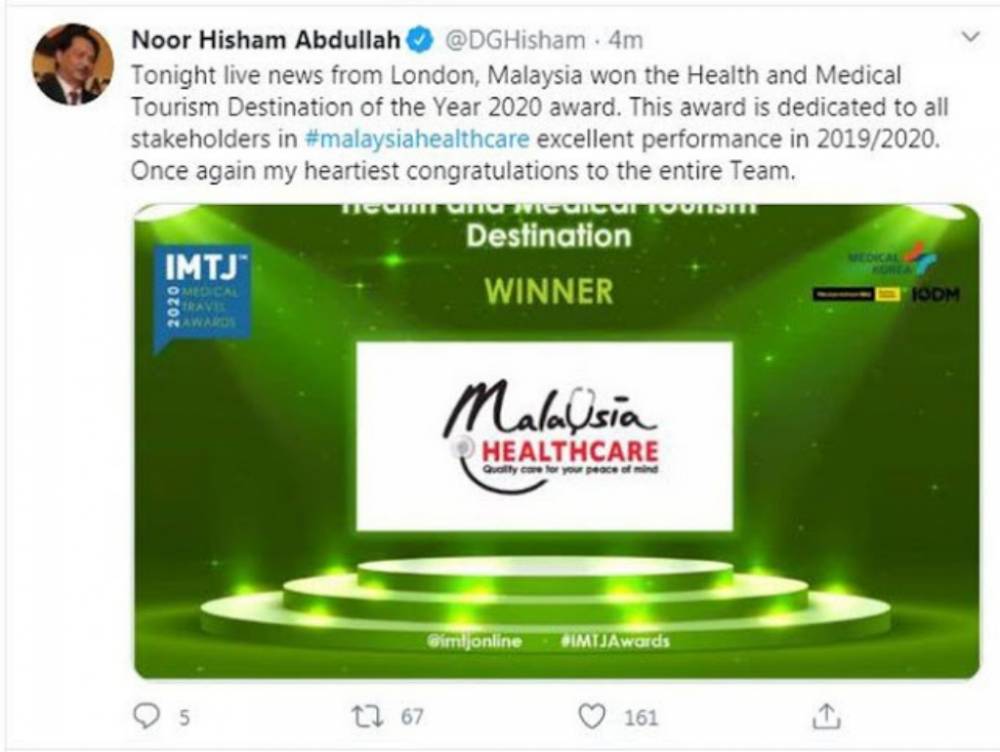Open Noor Hisham Abdullah's profile picture
Viewport: 1000px width, 752px height.
[x=72, y=64]
